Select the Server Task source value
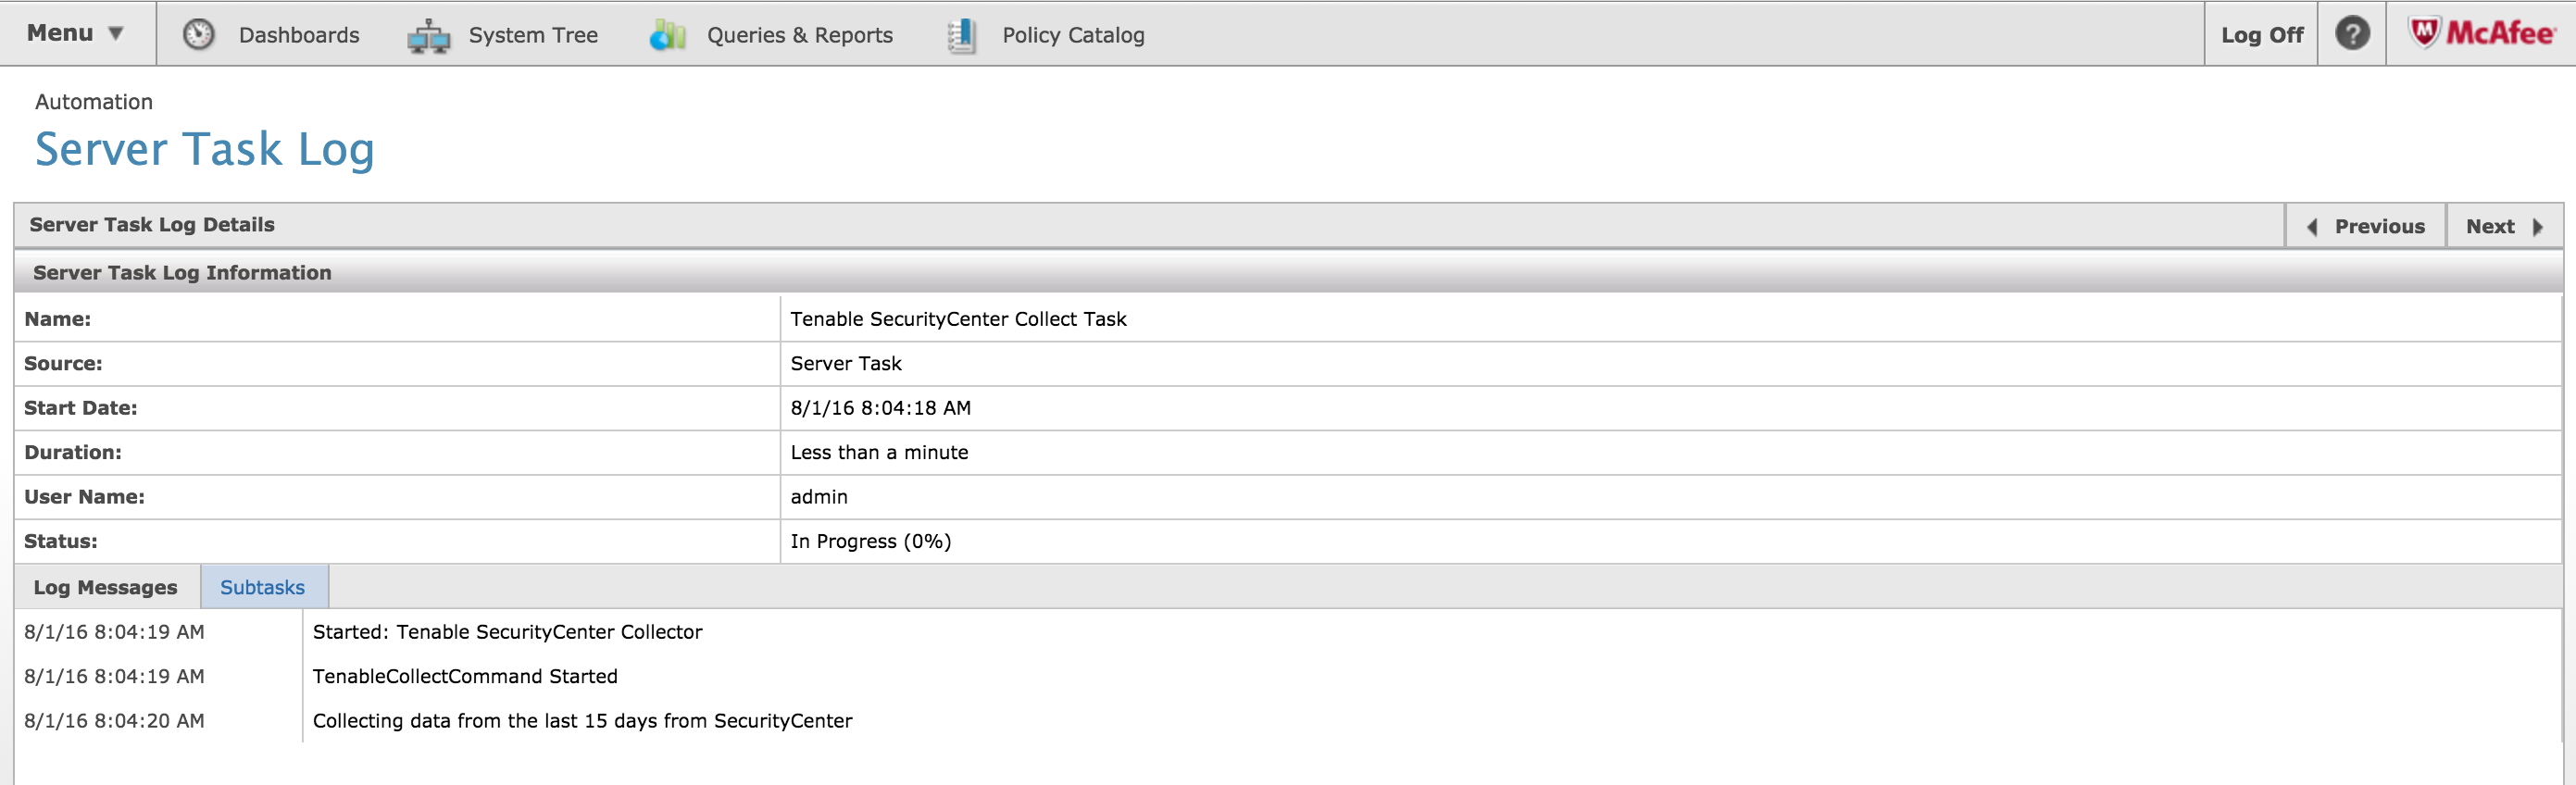Image resolution: width=2576 pixels, height=785 pixels. tap(846, 363)
